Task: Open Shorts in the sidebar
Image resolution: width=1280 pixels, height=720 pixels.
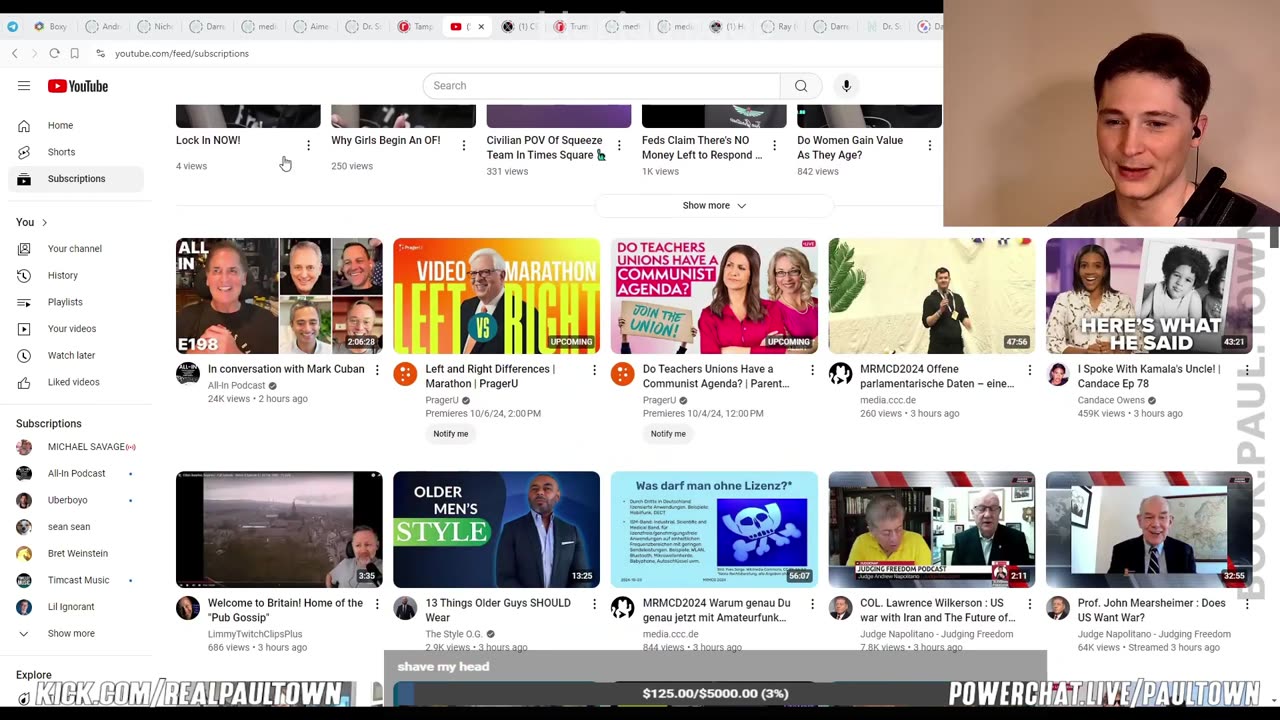Action: [x=76, y=152]
